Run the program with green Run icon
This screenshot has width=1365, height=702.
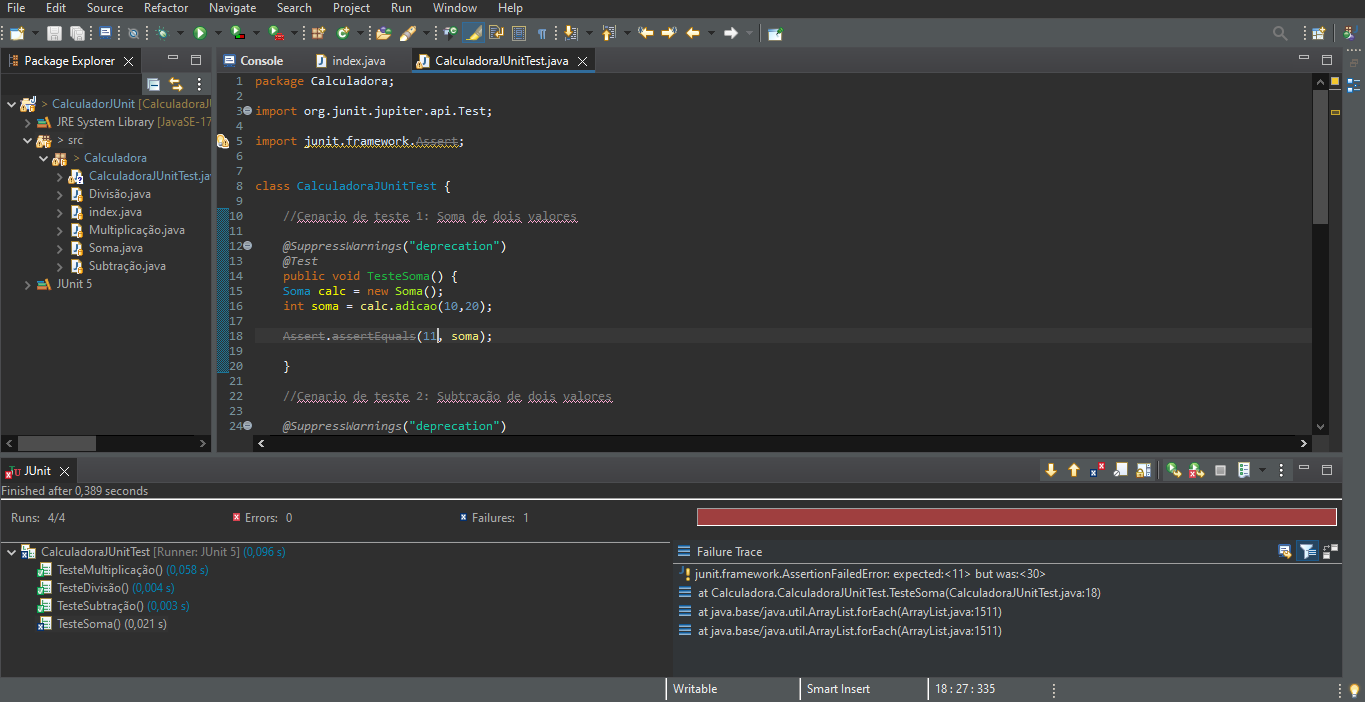coord(200,33)
